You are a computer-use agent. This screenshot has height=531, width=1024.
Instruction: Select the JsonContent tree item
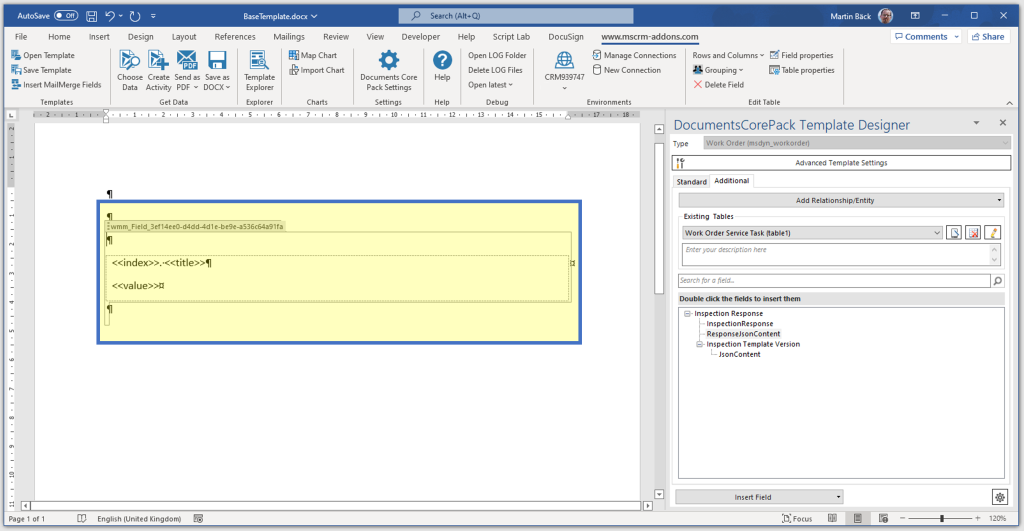click(x=739, y=355)
